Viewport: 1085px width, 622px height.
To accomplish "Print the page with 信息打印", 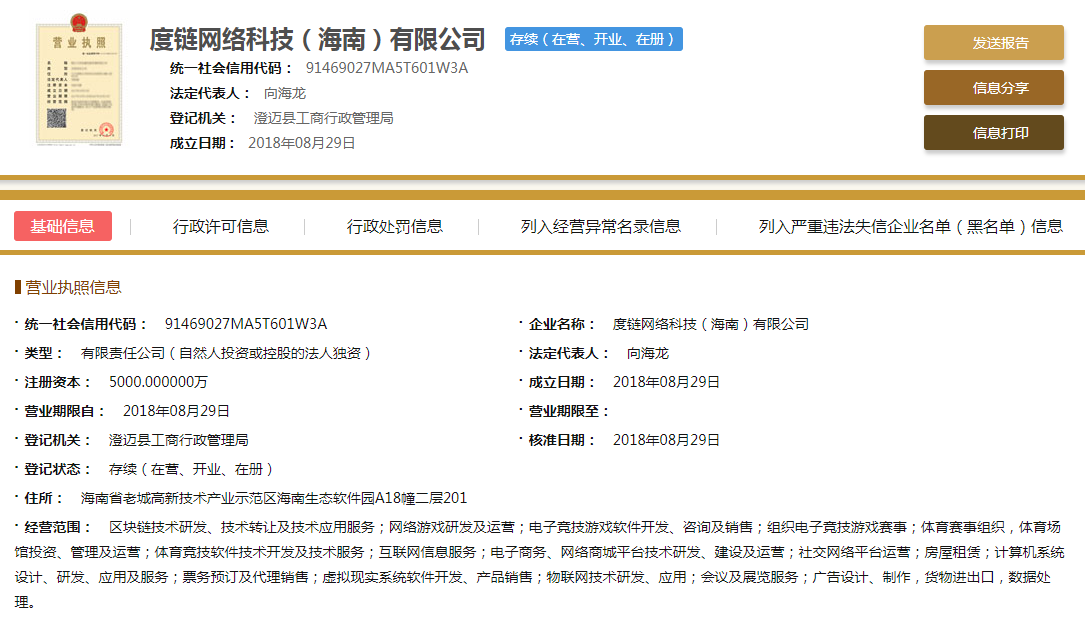I will click(x=993, y=133).
